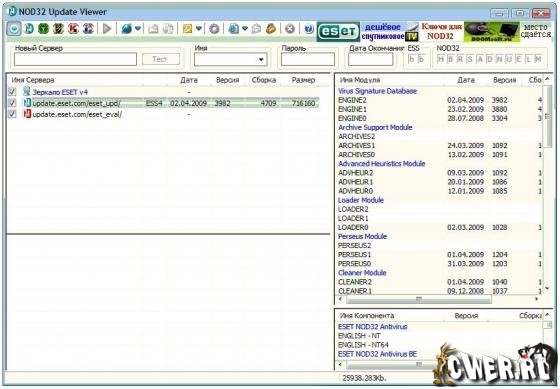The height and width of the screenshot is (389, 560).
Task: Click the Имя Модуля column header
Action: click(360, 80)
